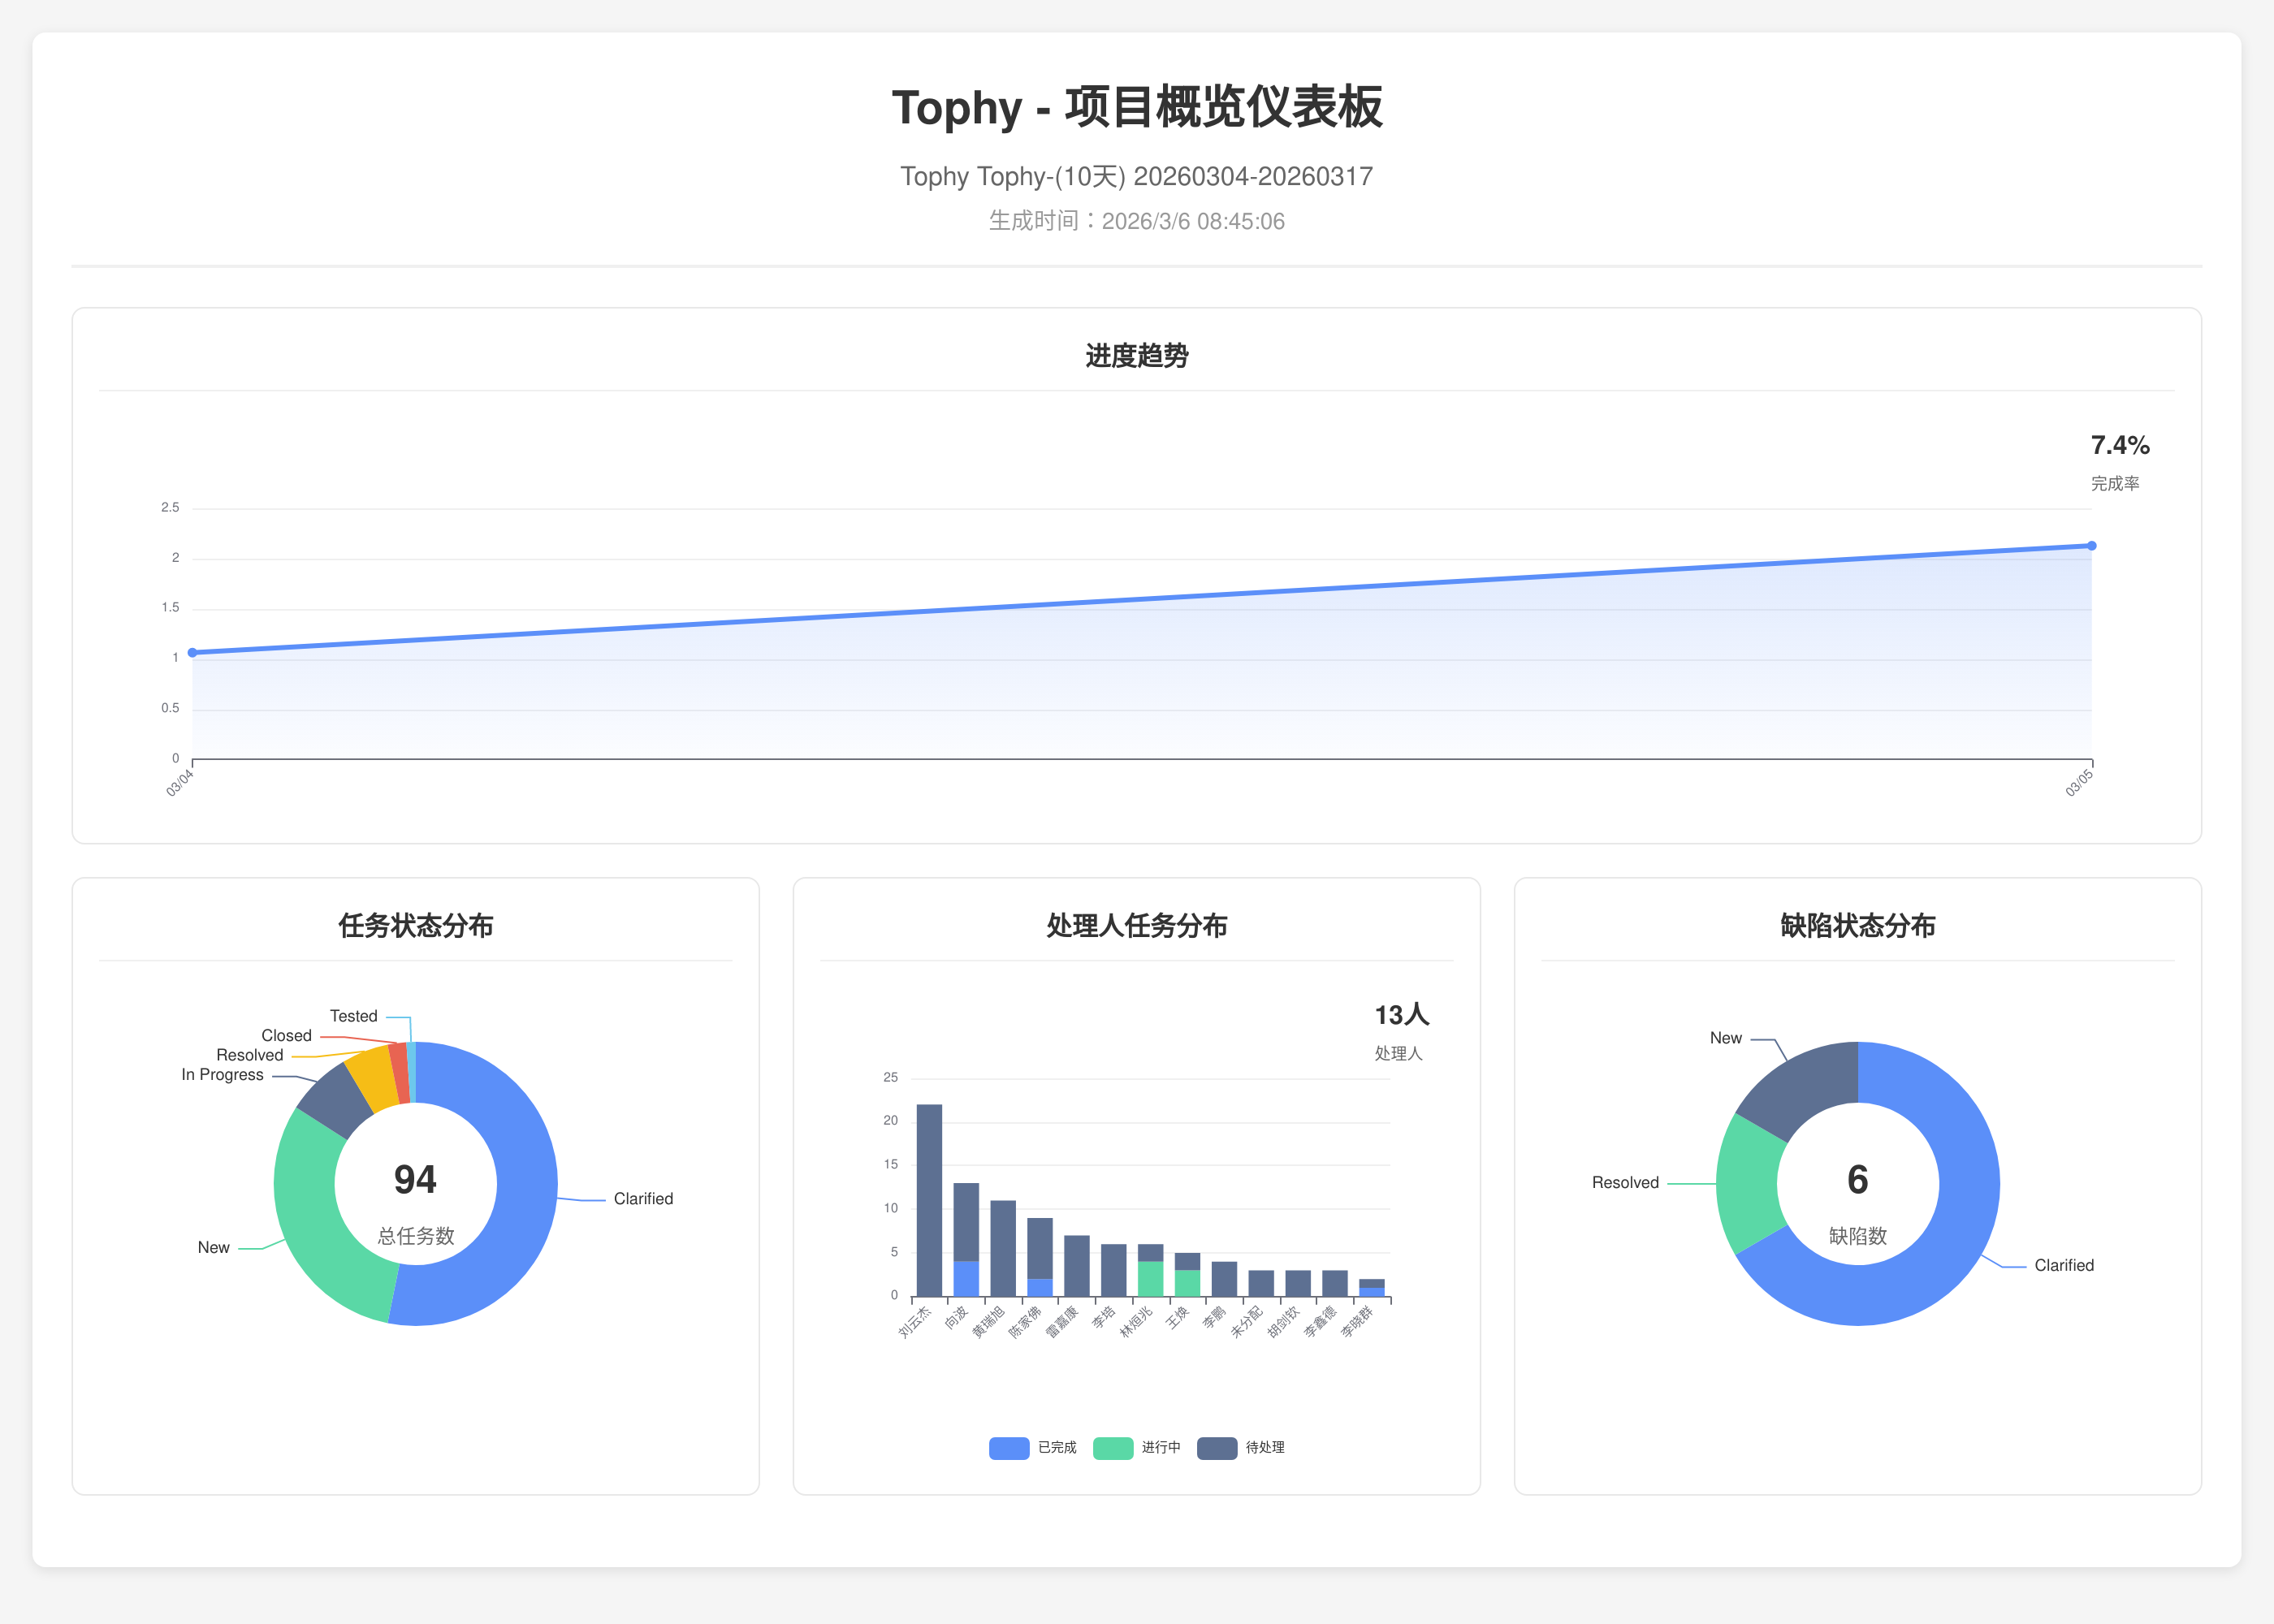Screen dimensions: 2274x1624
Task: Click the 03/04 data point on trend line
Action: (x=193, y=653)
